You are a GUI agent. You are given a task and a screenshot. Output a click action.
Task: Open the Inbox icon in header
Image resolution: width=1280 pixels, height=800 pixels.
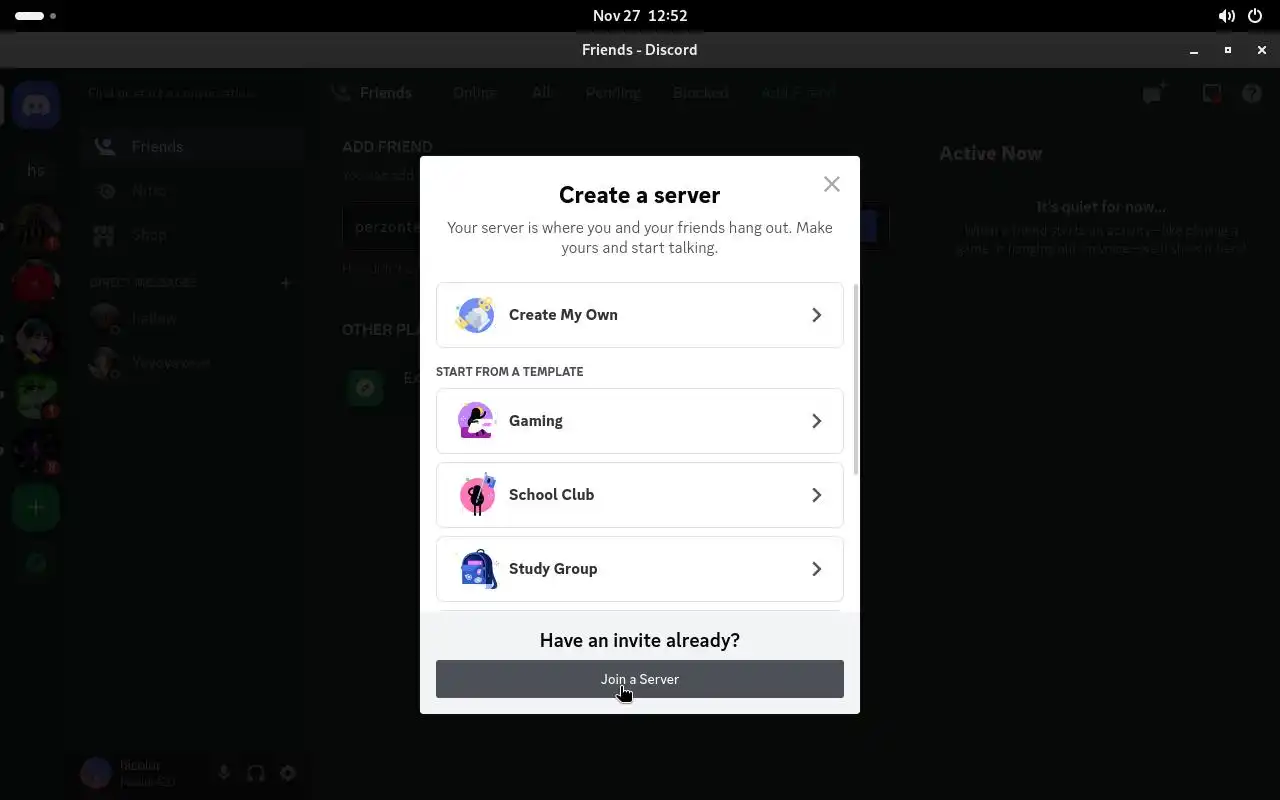(1212, 93)
